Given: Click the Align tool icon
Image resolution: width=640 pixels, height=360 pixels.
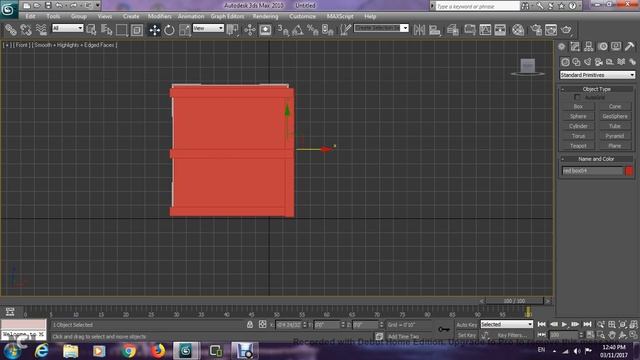Looking at the screenshot, I should pyautogui.click(x=435, y=30).
